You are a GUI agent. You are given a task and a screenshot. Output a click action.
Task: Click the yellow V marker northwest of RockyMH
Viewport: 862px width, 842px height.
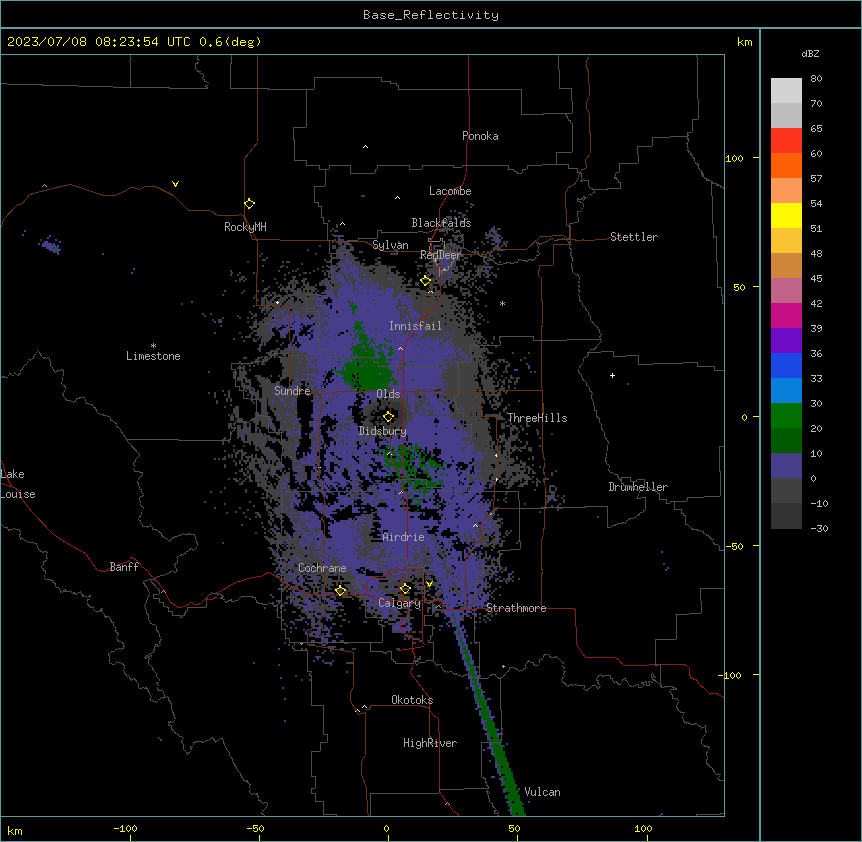(x=175, y=184)
